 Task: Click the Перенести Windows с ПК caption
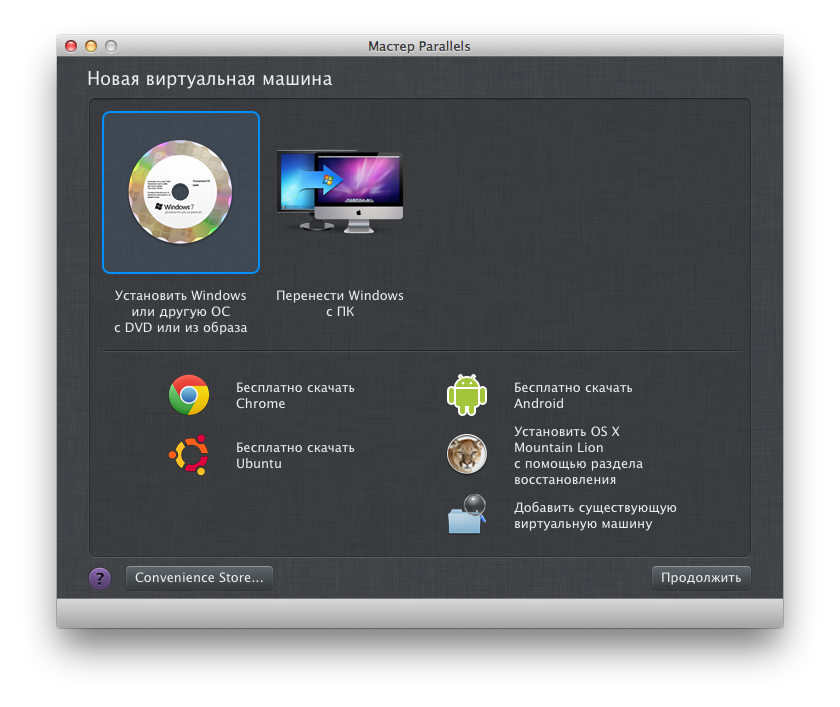click(340, 304)
